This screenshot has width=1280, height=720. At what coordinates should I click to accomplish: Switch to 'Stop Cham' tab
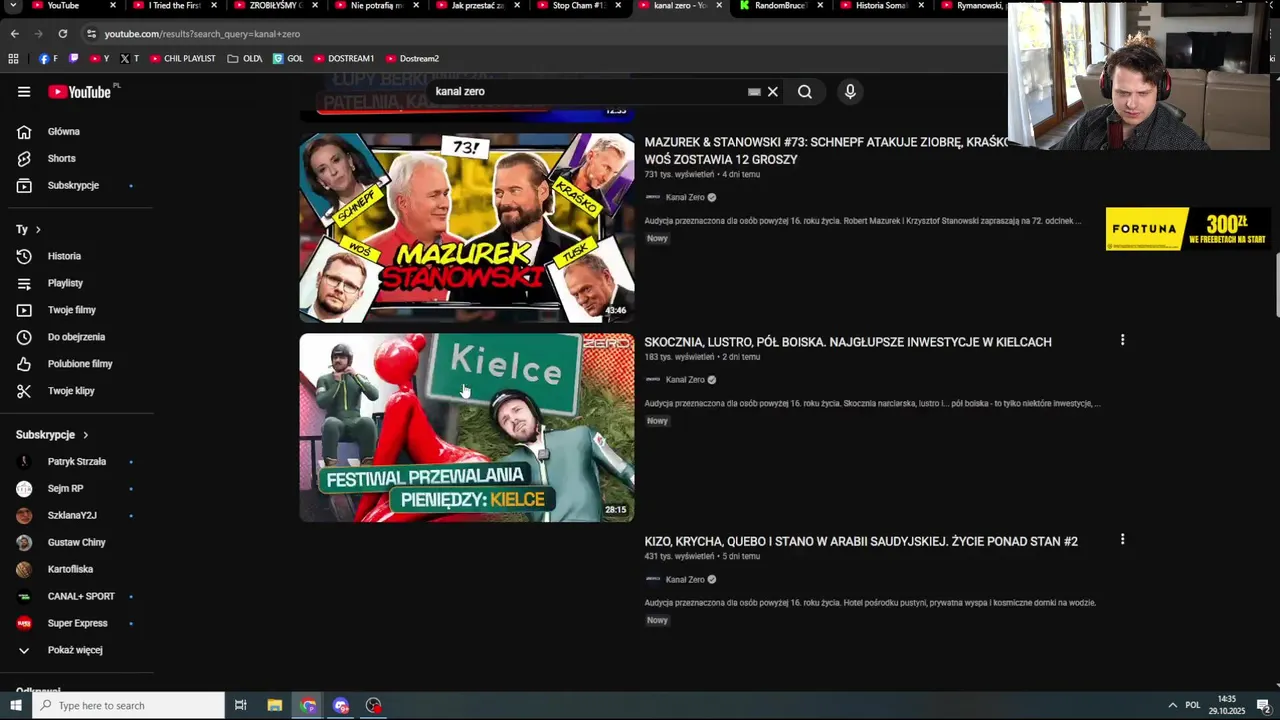coord(572,6)
